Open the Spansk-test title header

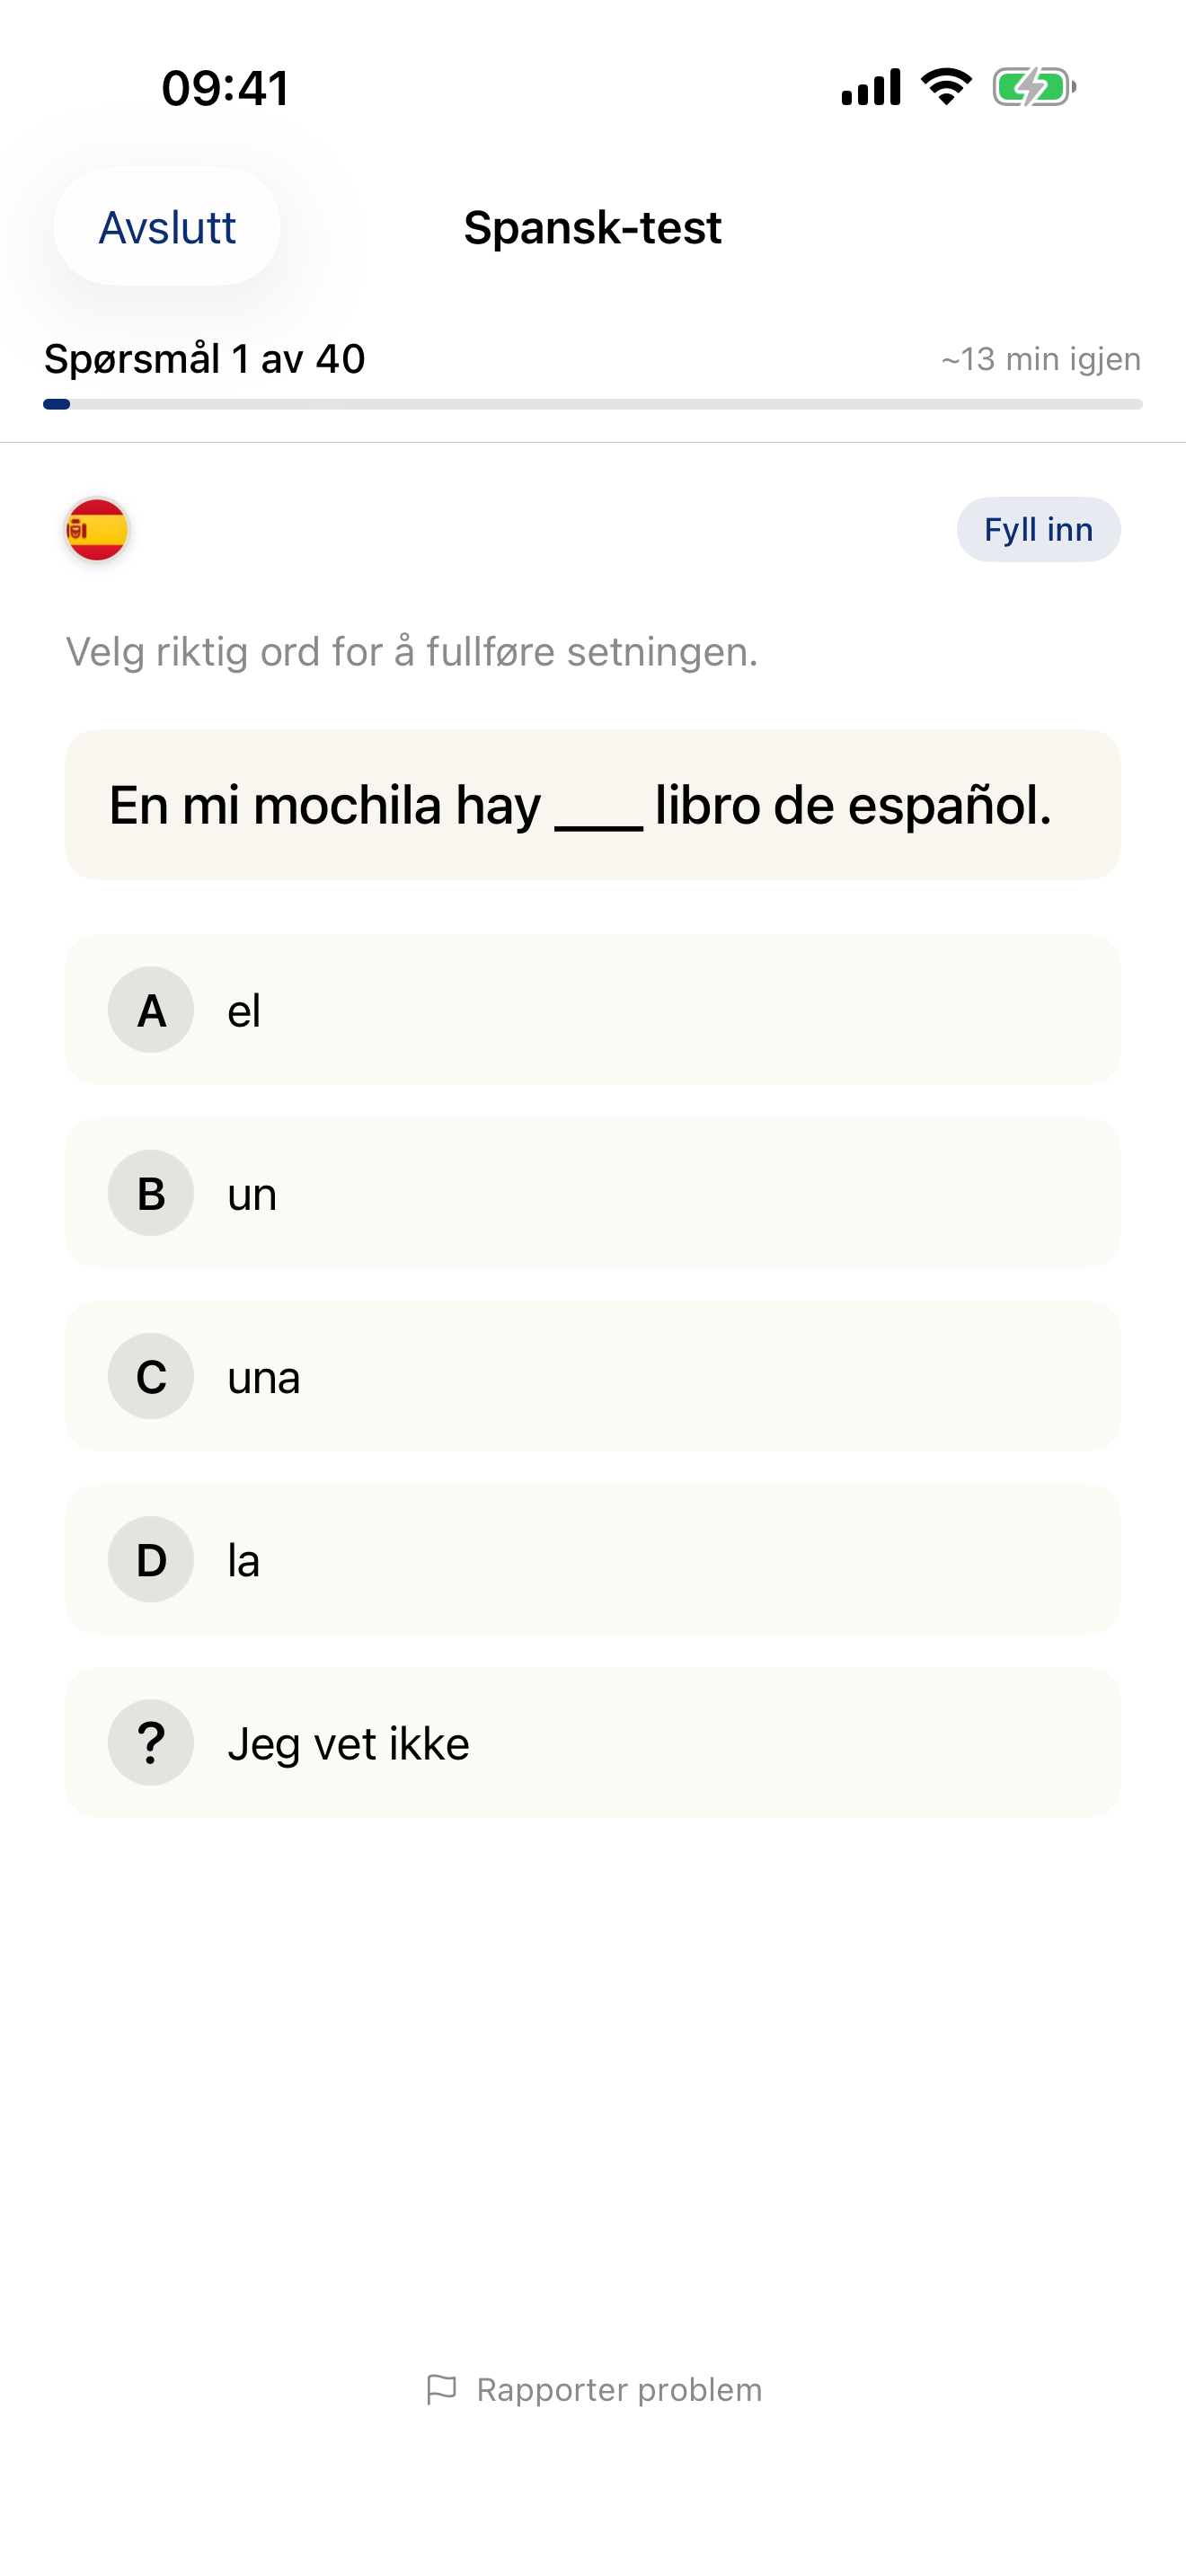[x=592, y=228]
